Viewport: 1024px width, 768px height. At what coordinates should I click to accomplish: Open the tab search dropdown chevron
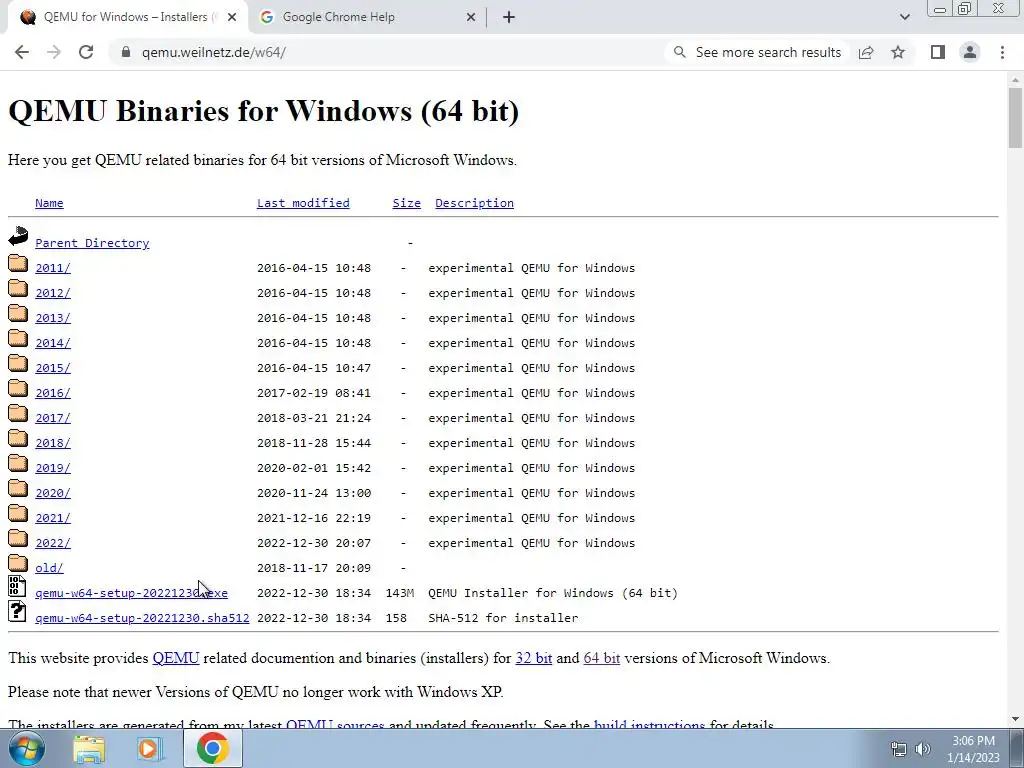coord(904,17)
